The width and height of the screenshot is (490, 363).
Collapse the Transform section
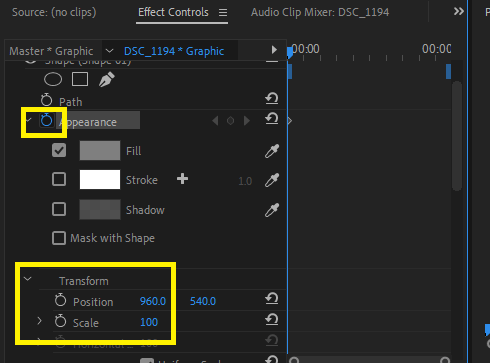coord(28,279)
